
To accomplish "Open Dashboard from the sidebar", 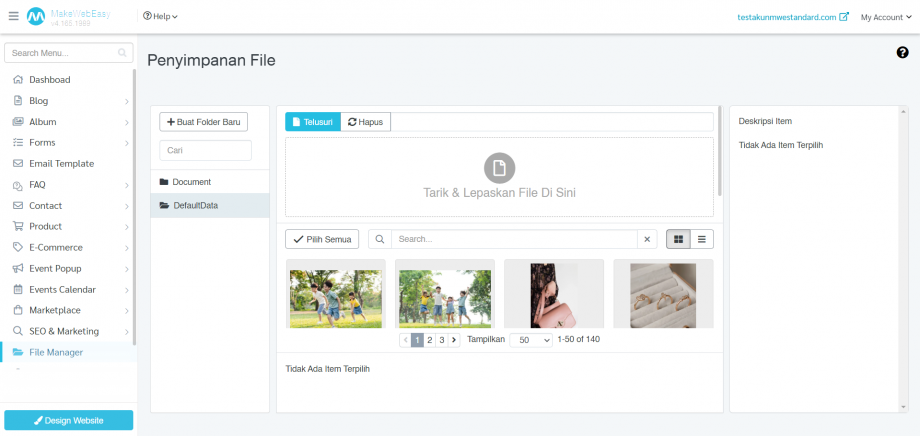I will (49, 79).
